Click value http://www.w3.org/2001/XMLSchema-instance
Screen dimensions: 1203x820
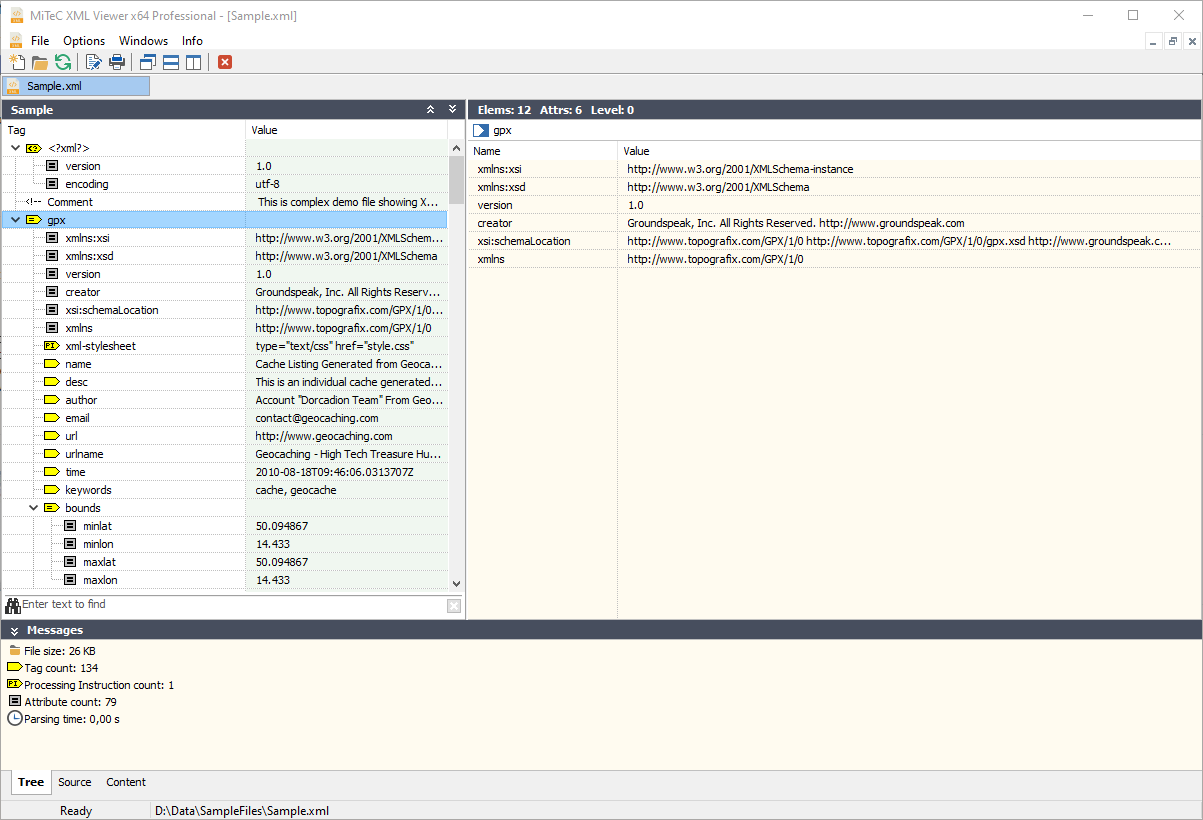click(740, 169)
